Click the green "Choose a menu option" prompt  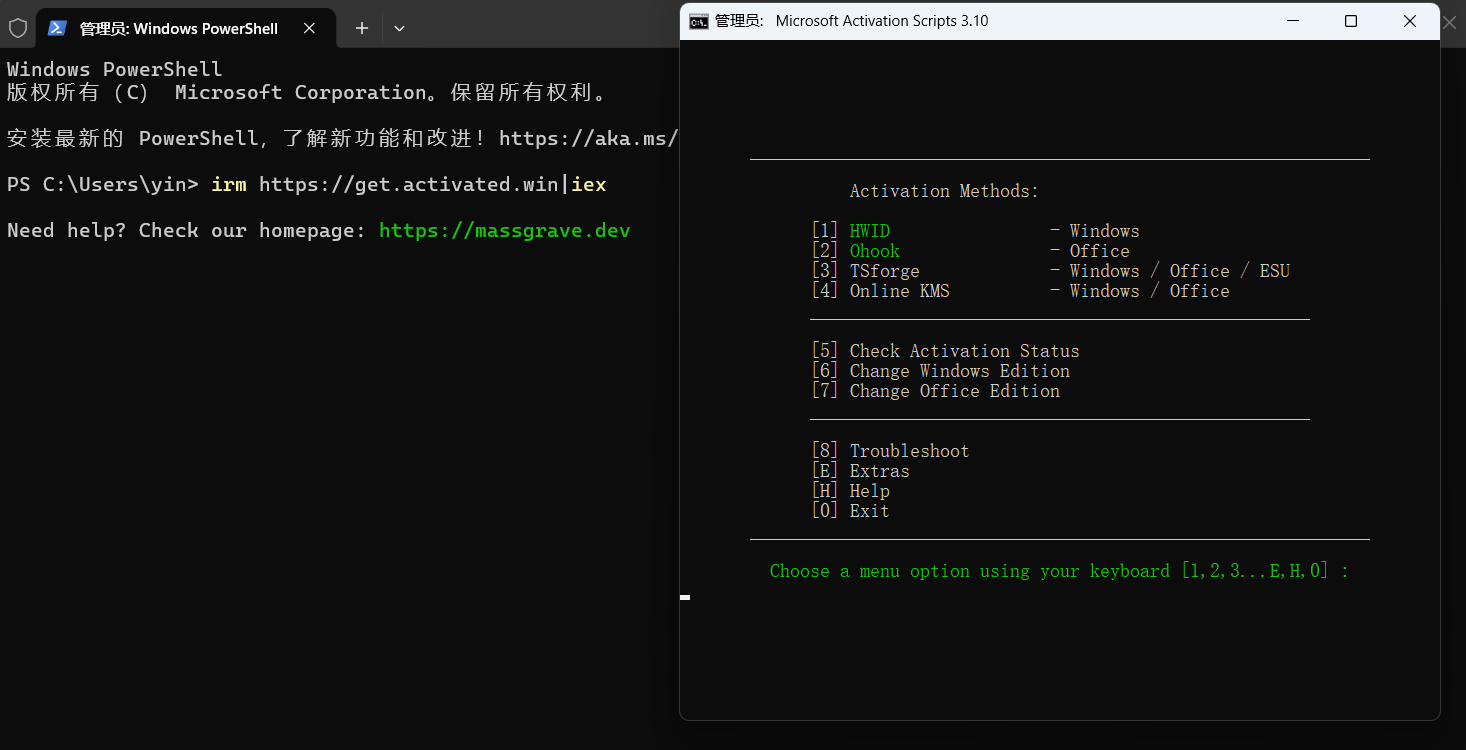click(1059, 571)
